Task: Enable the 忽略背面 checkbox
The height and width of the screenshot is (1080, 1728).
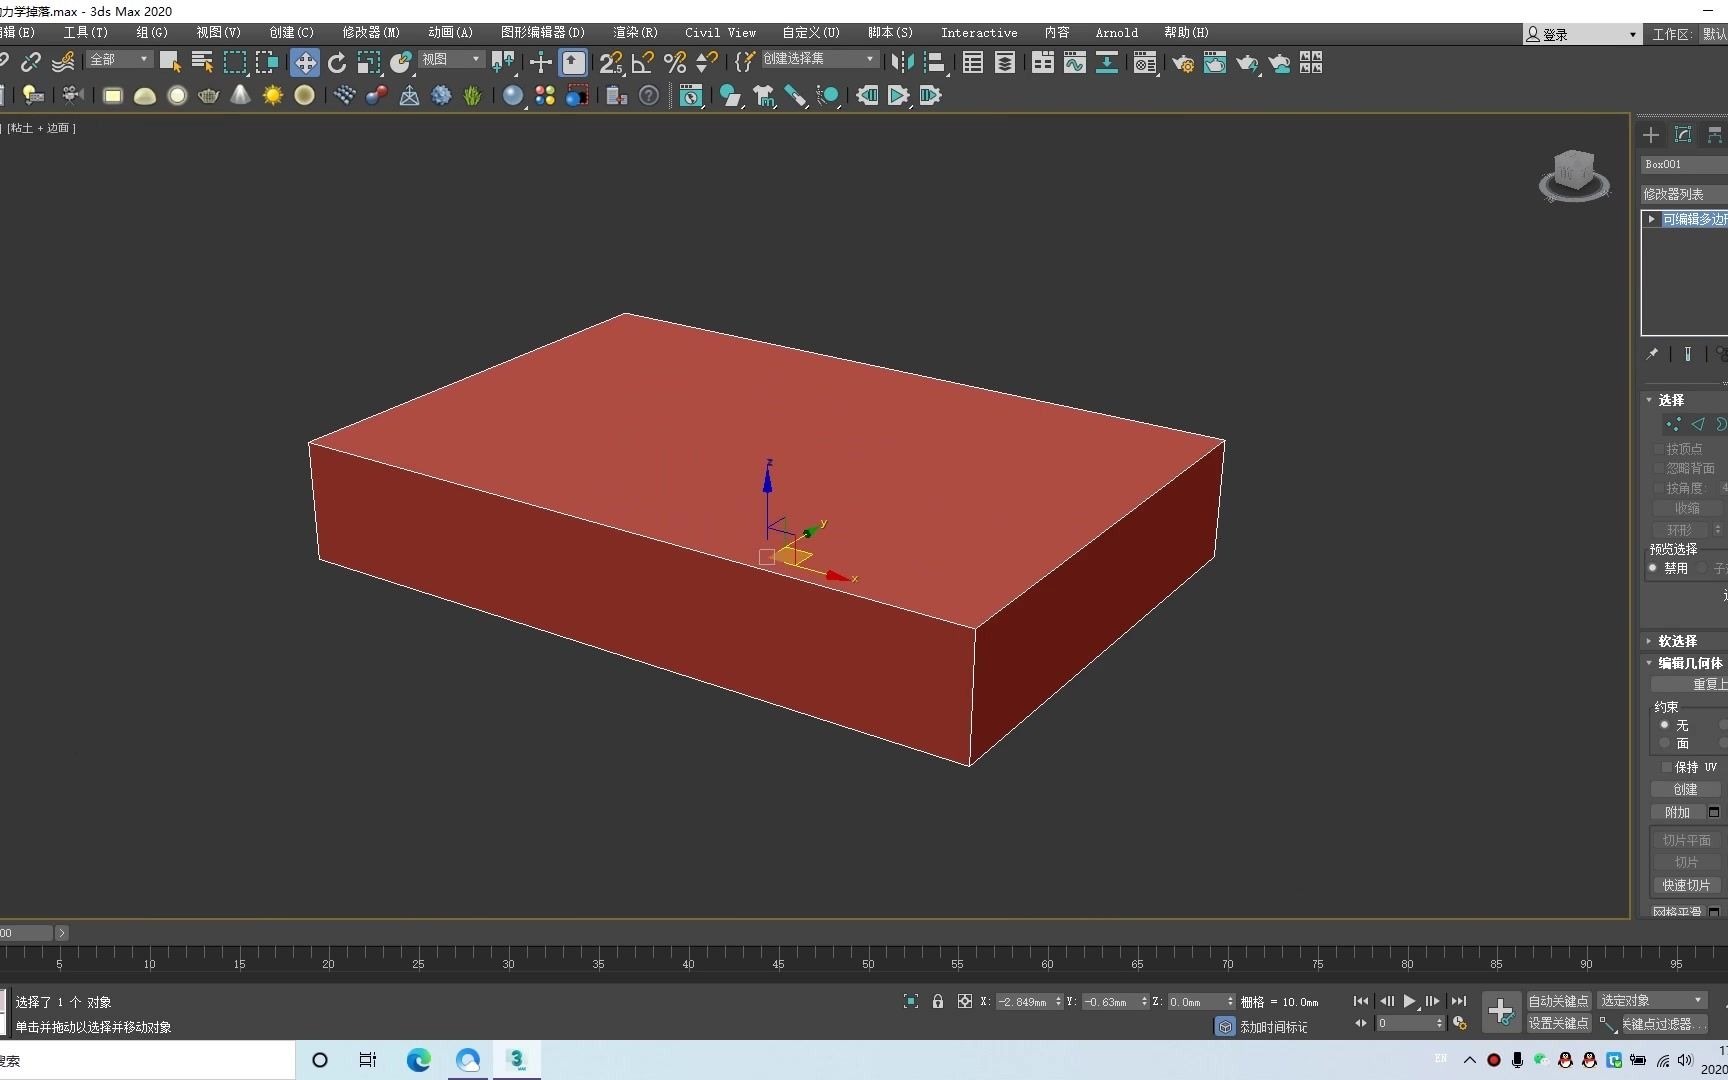Action: pos(1656,468)
